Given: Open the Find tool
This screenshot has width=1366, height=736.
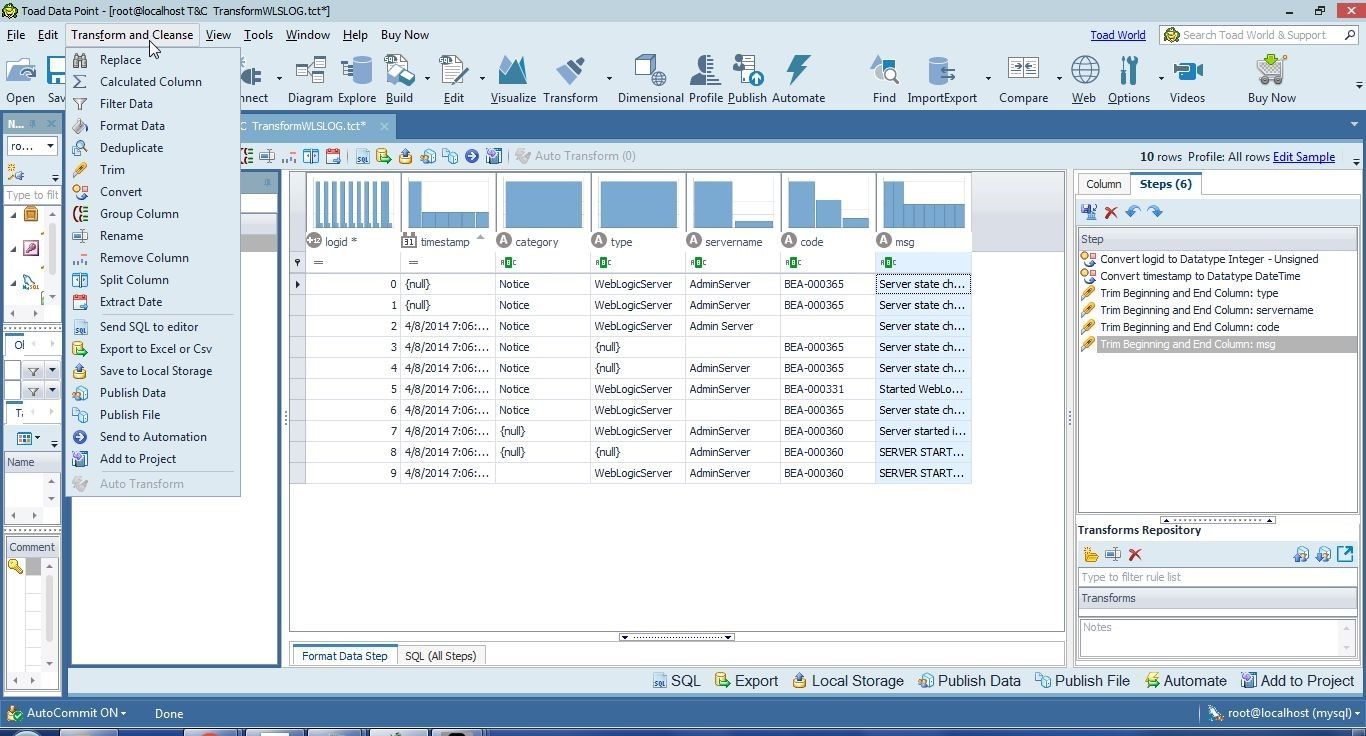Looking at the screenshot, I should (884, 79).
